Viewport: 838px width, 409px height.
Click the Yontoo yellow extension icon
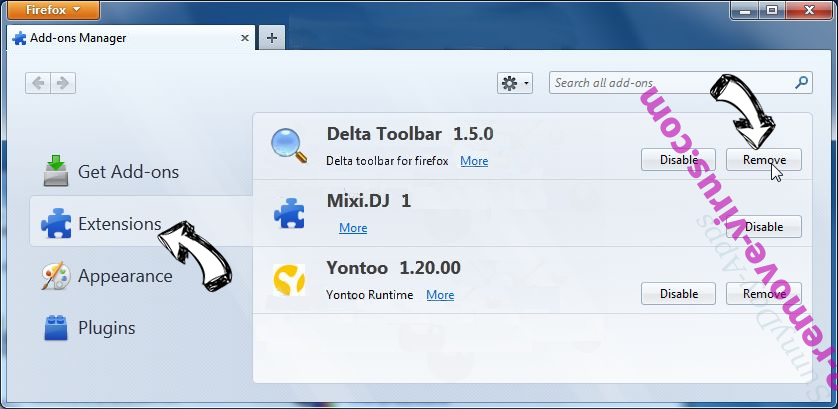[x=289, y=281]
